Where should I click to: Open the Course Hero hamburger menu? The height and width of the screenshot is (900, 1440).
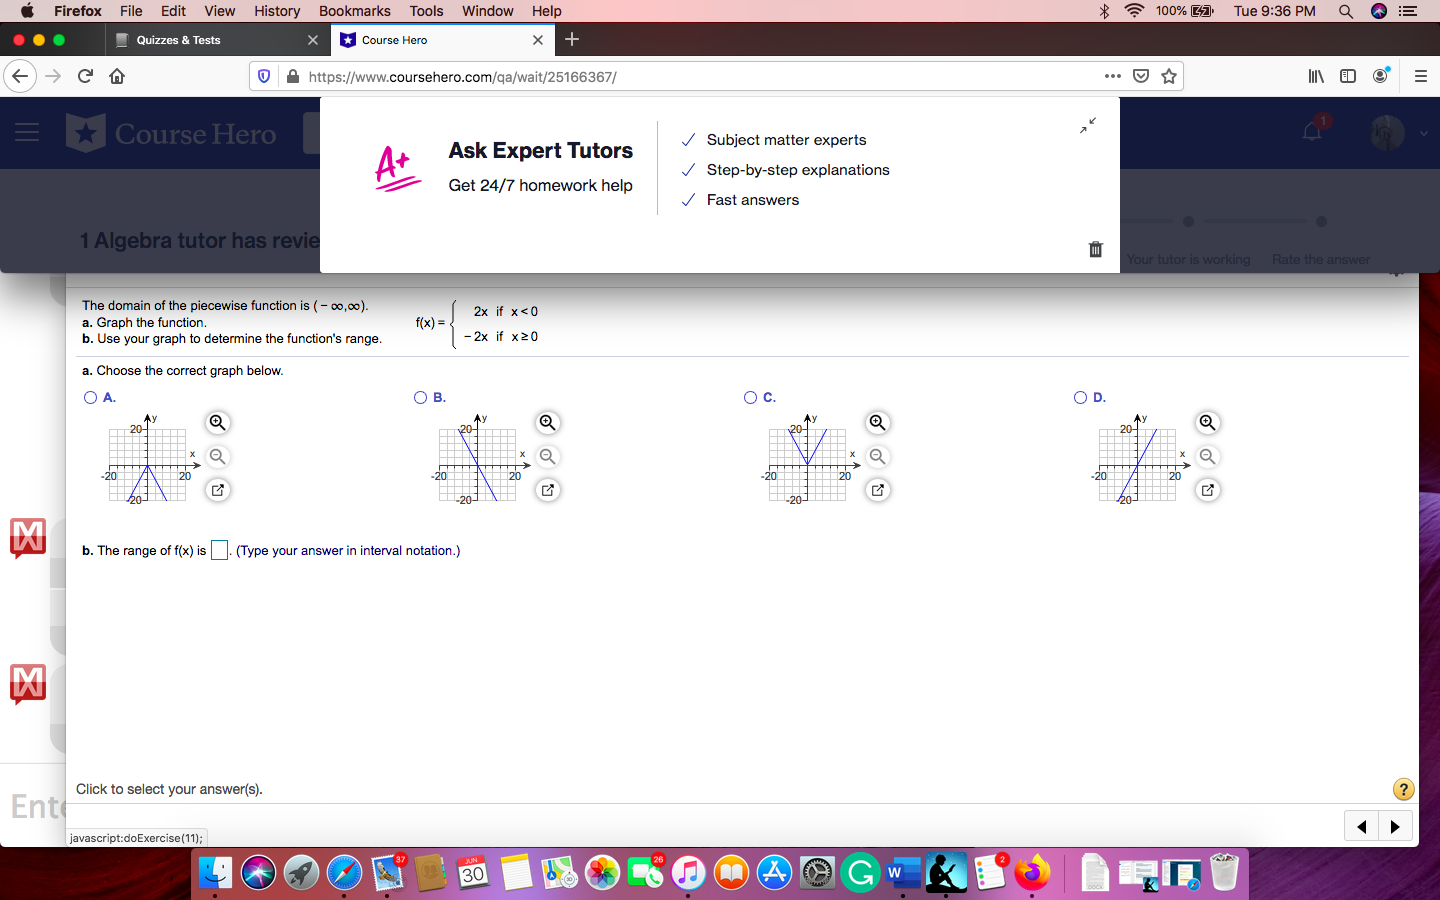click(x=27, y=133)
